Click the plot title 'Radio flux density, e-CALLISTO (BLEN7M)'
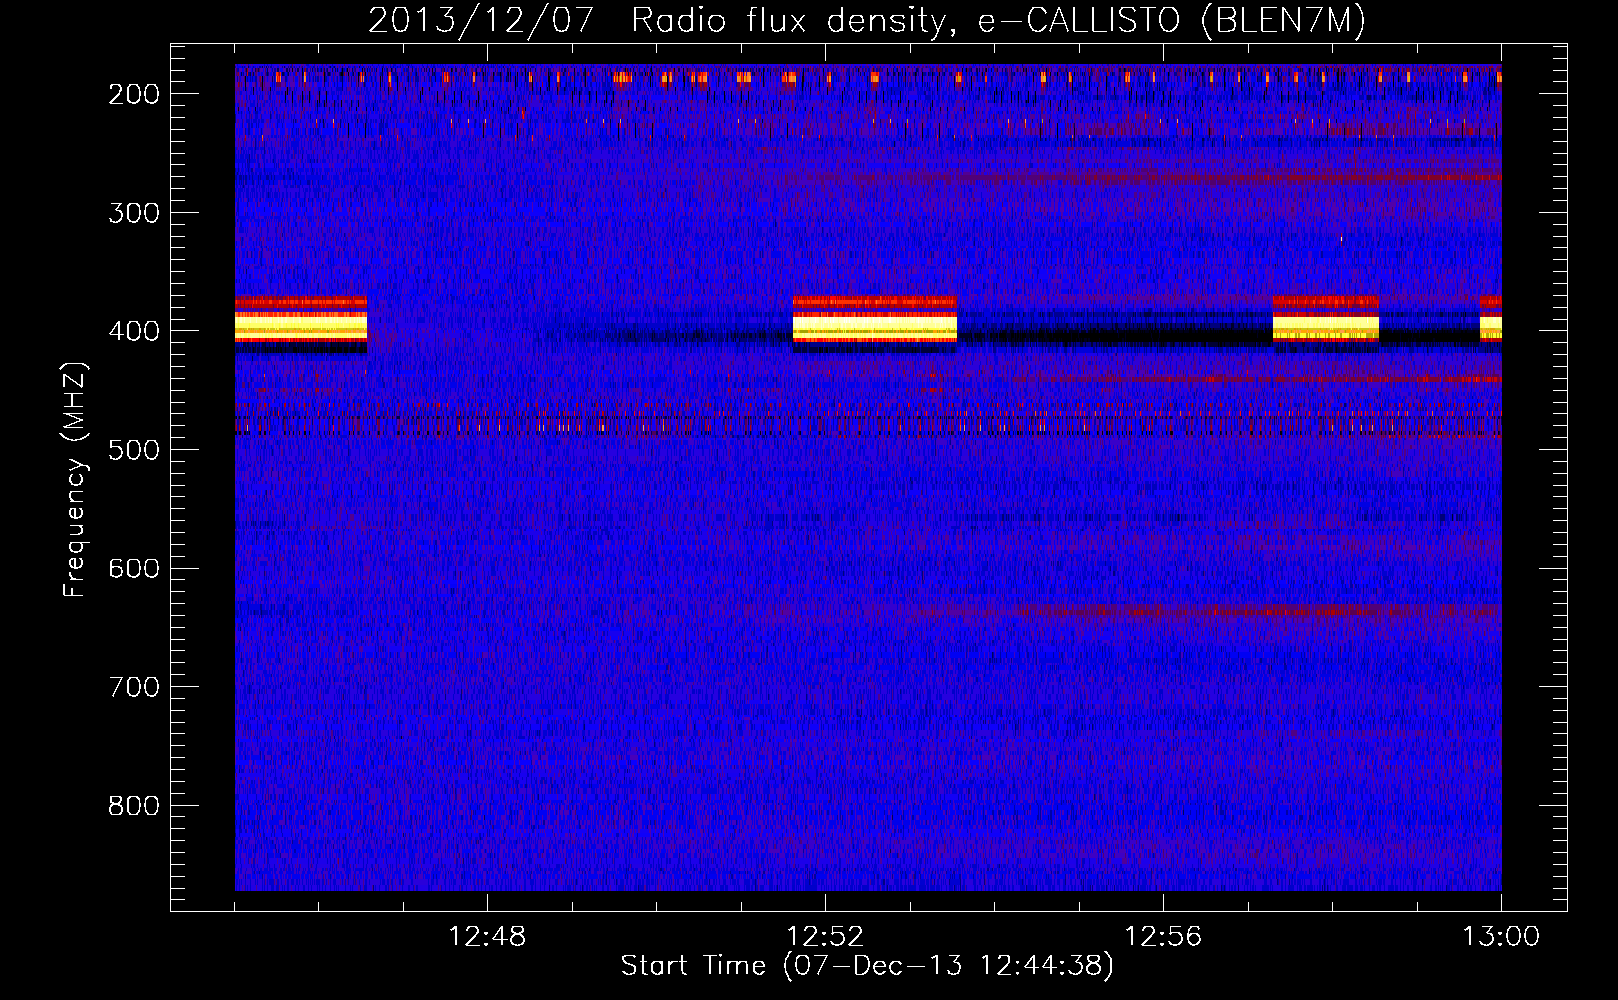 [998, 20]
